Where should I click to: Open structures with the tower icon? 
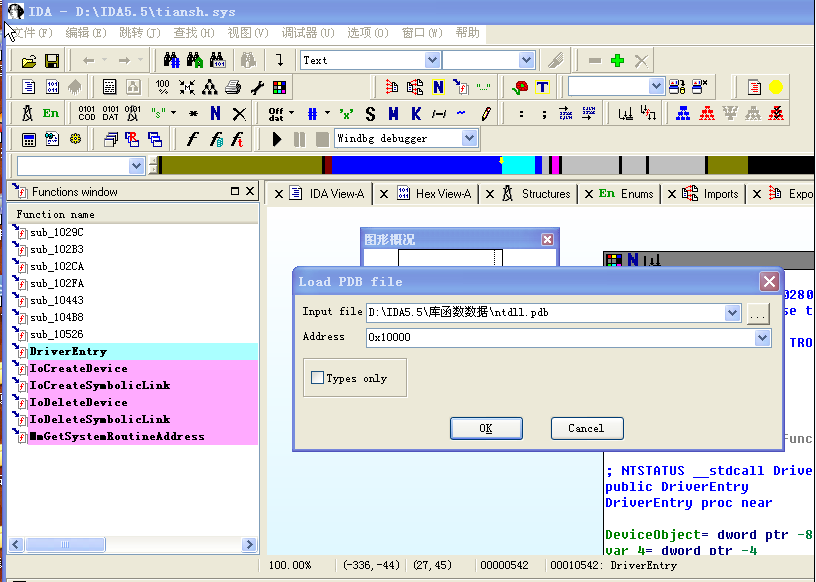pyautogui.click(x=28, y=113)
